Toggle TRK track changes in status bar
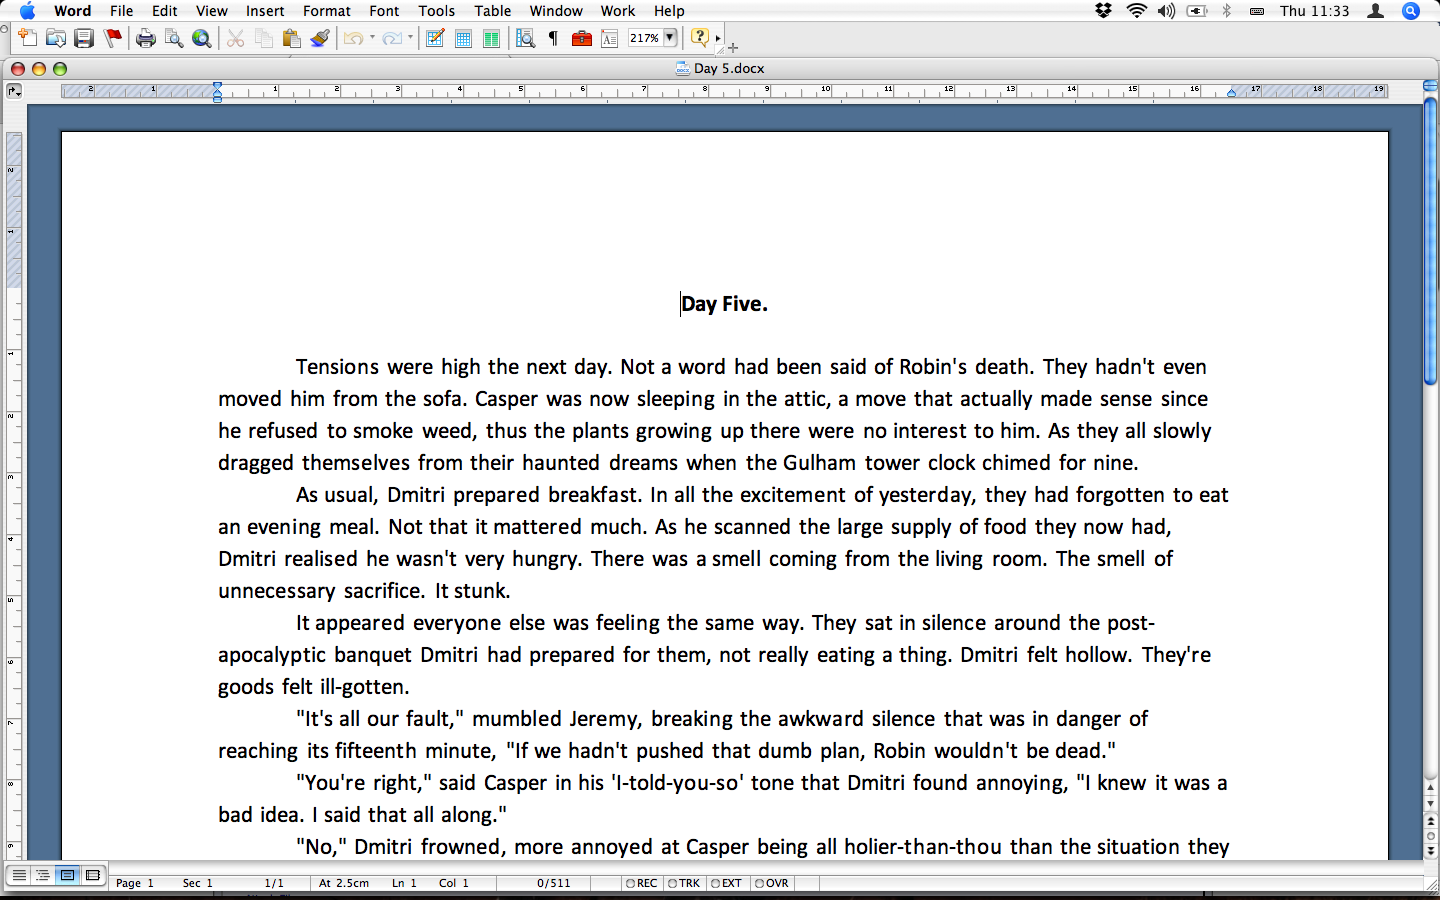Viewport: 1440px width, 900px height. point(684,883)
